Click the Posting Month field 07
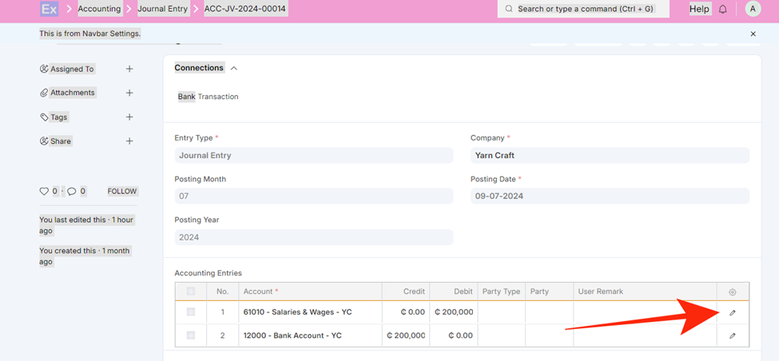This screenshot has height=361, width=779. click(314, 196)
